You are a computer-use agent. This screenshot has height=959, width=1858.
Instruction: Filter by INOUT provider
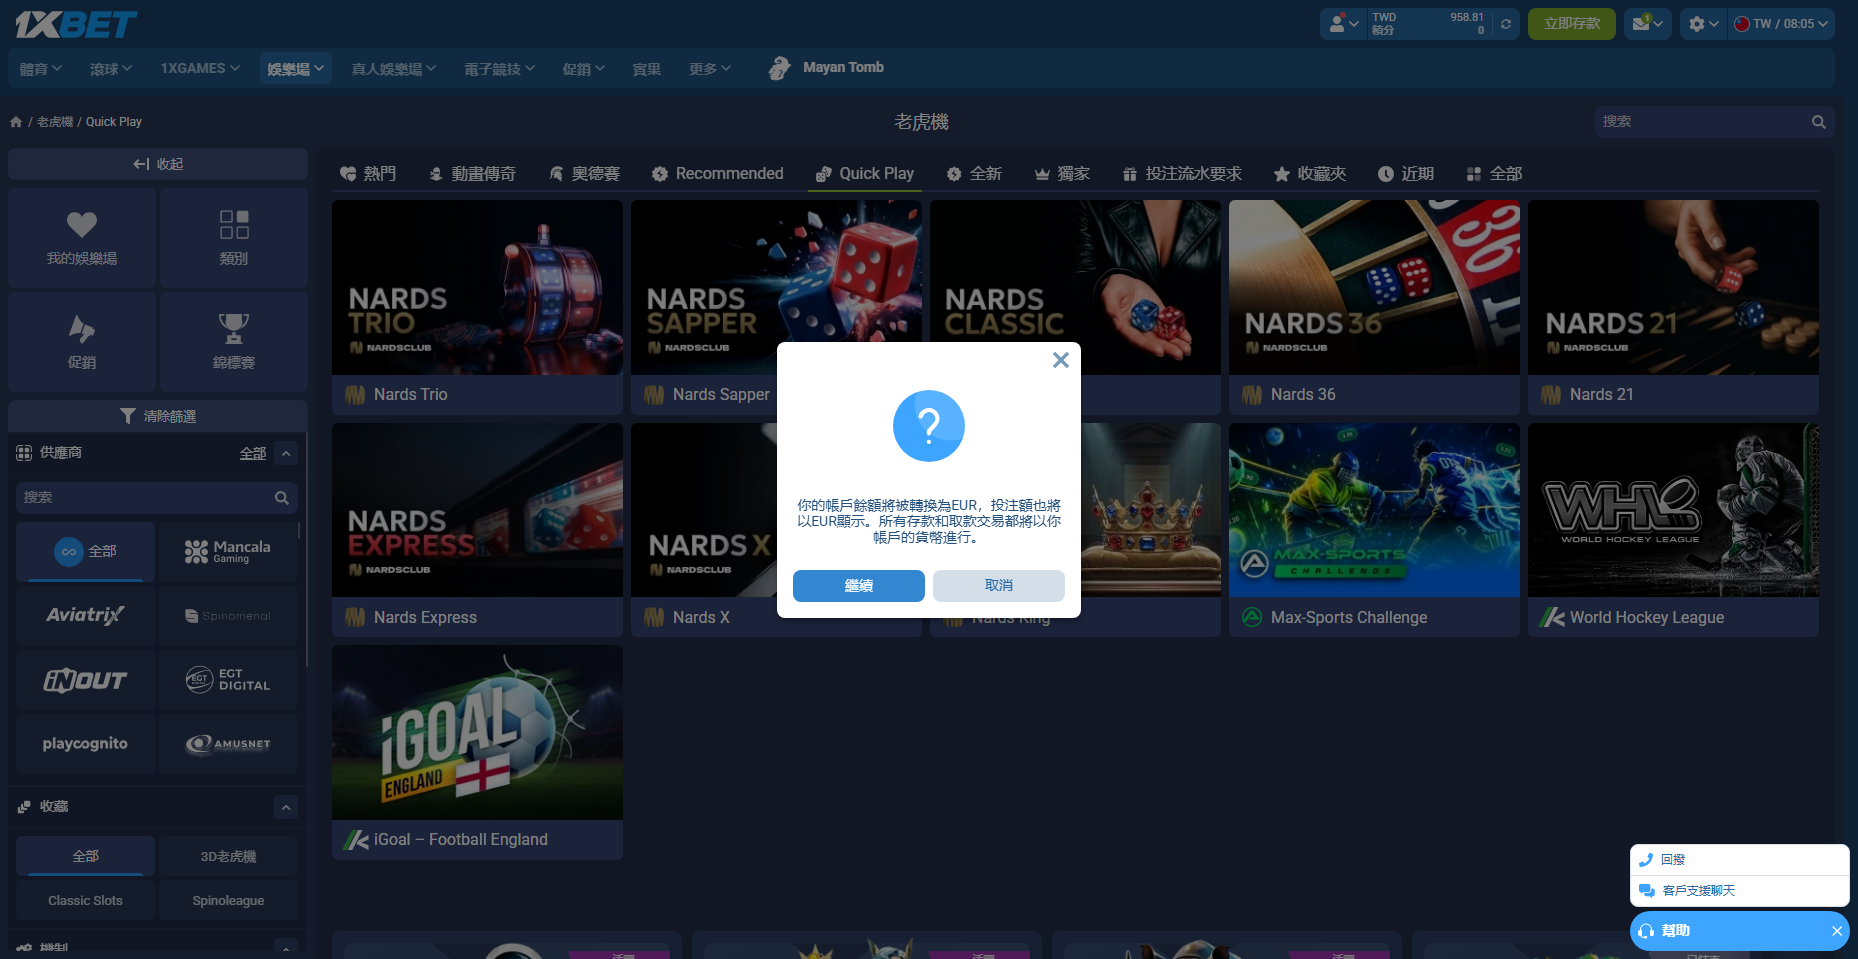click(x=86, y=680)
